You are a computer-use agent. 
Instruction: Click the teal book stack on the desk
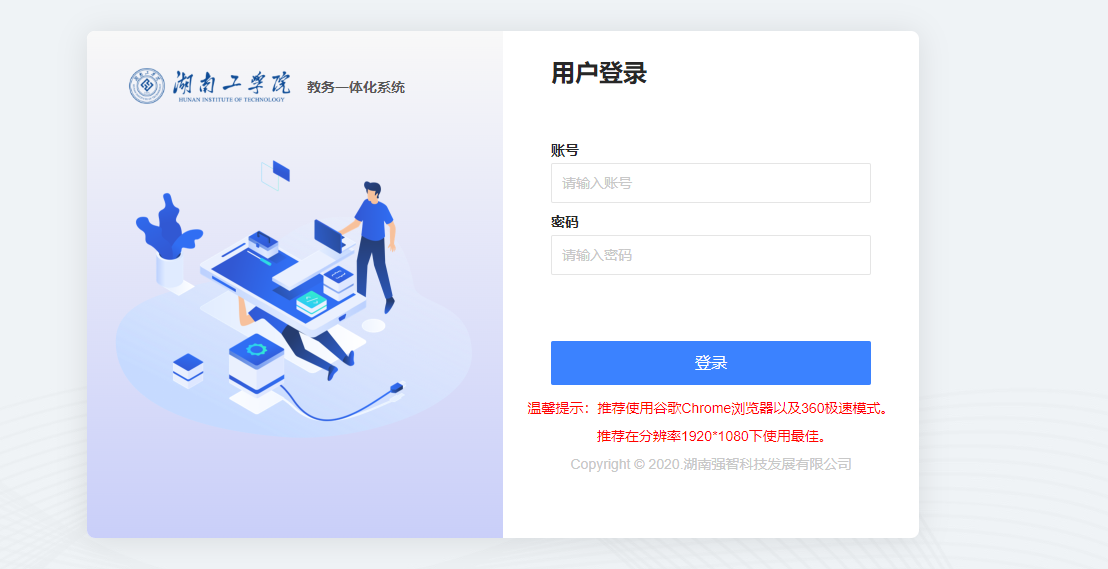tap(311, 303)
